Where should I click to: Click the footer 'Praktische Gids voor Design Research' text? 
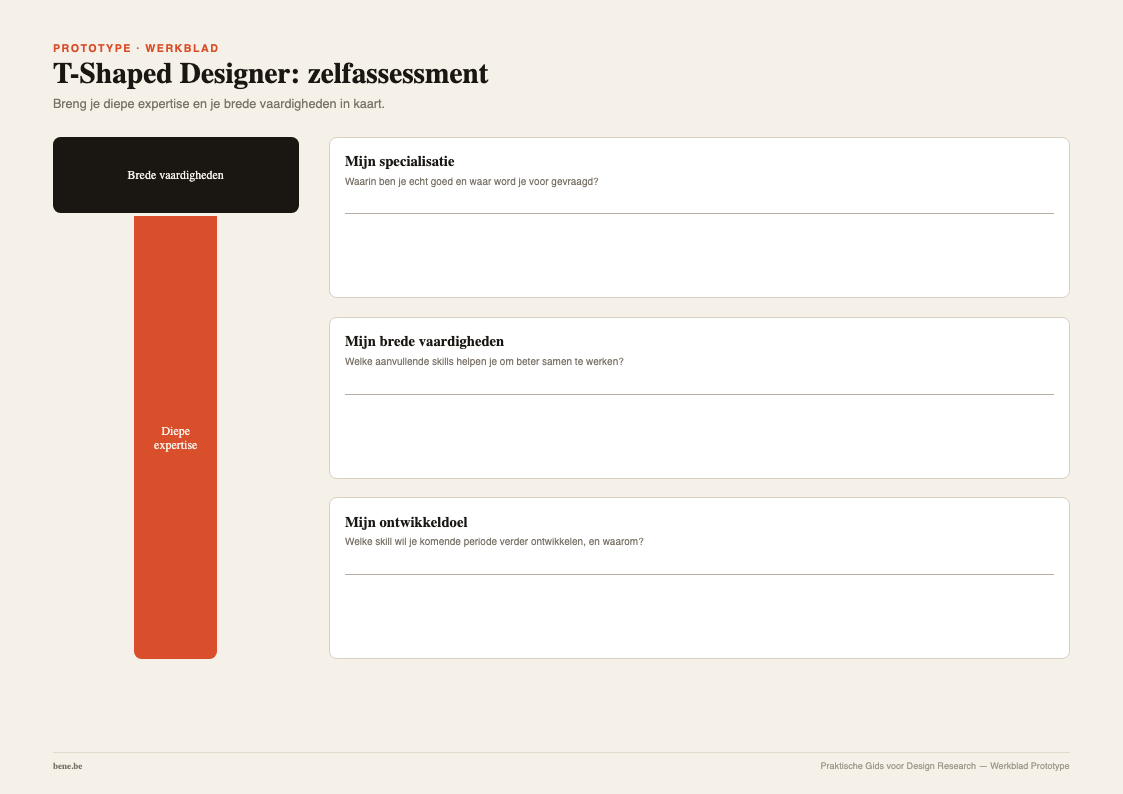click(x=898, y=766)
